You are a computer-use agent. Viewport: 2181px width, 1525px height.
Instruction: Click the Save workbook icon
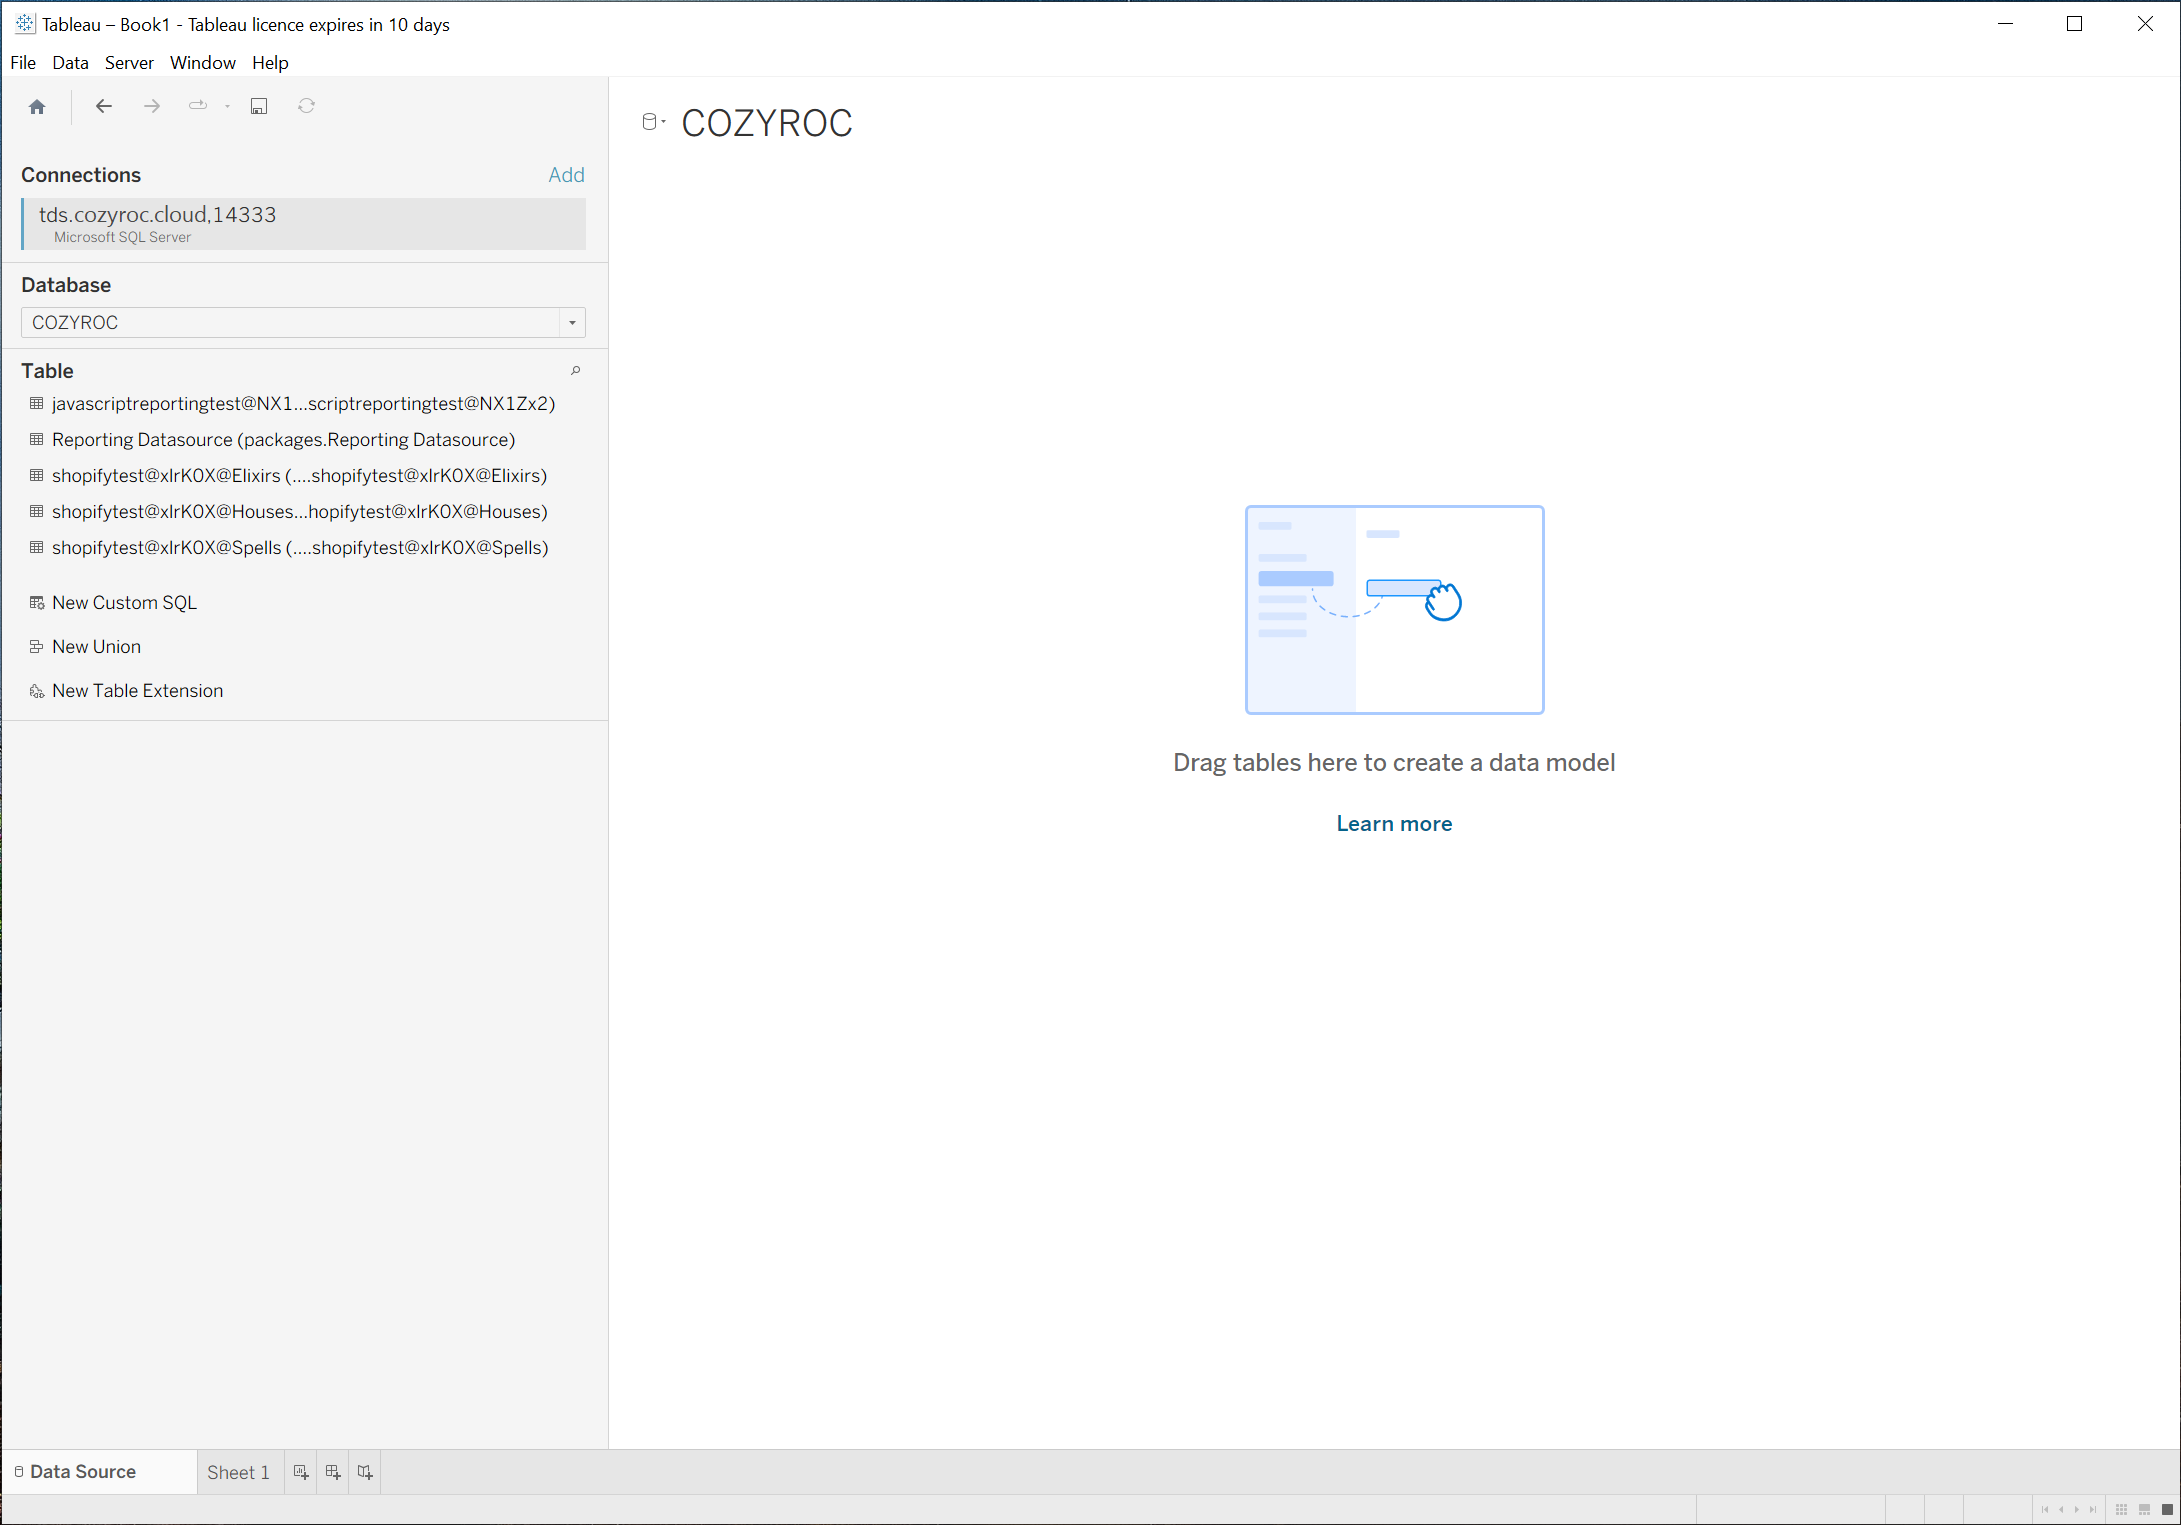(x=259, y=106)
